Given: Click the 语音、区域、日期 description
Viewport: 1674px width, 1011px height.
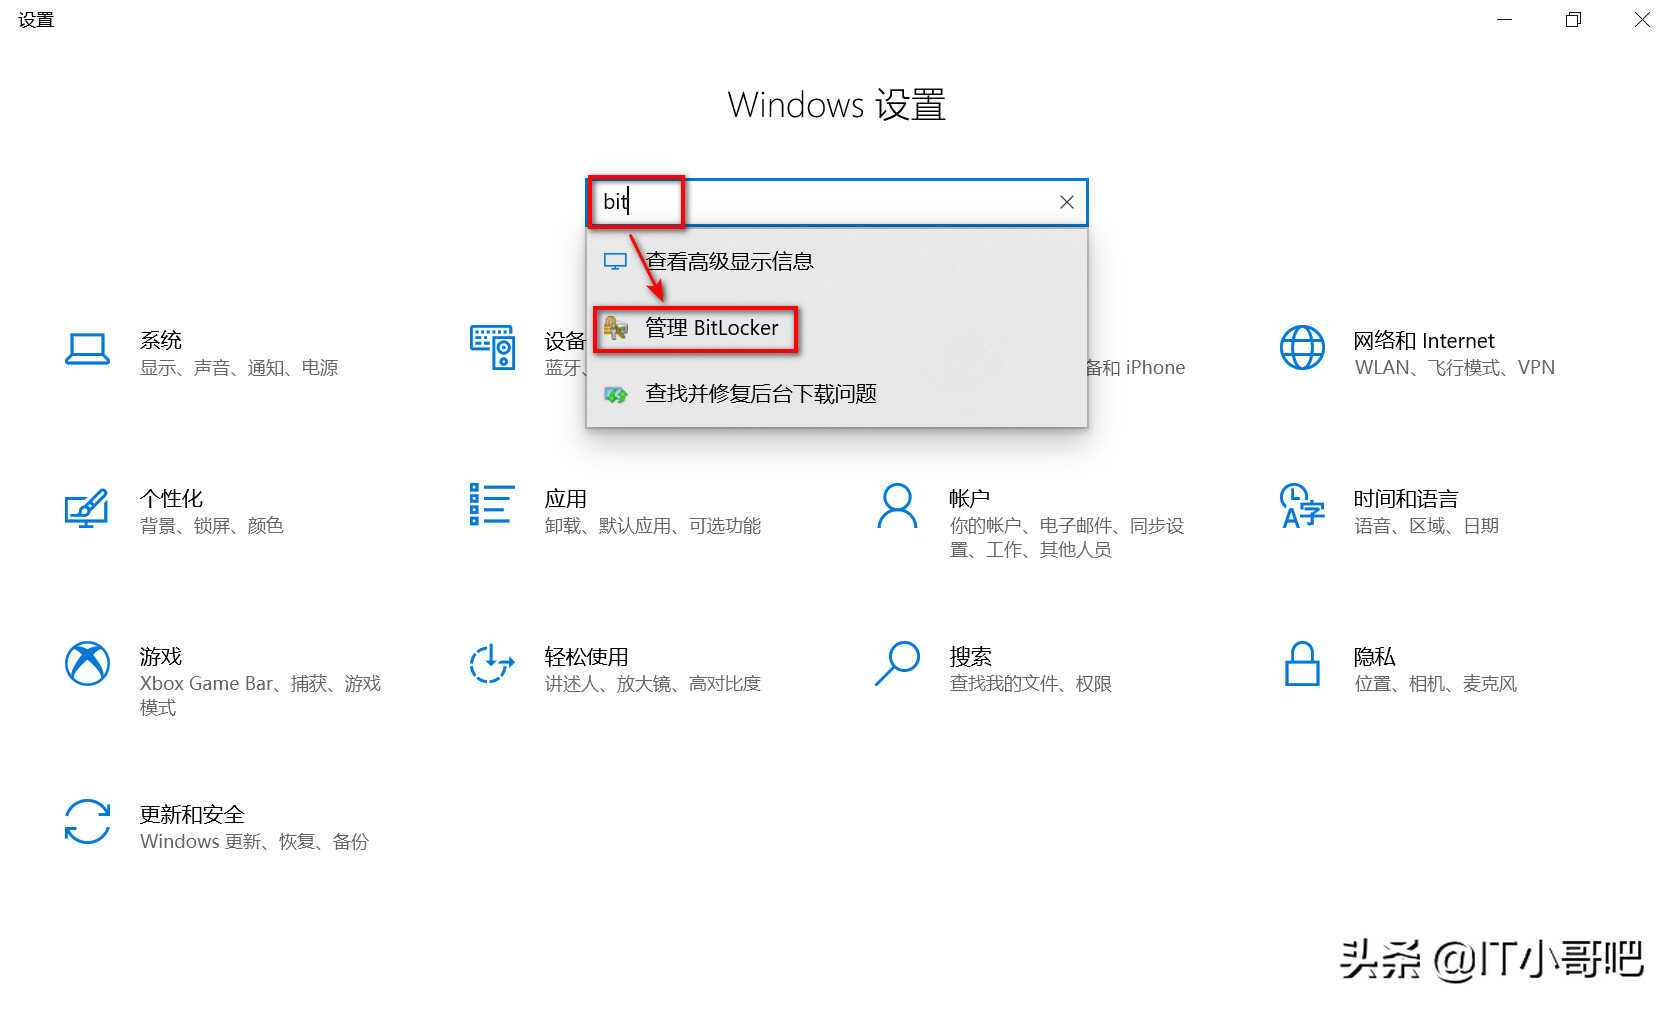Looking at the screenshot, I should click(1427, 526).
